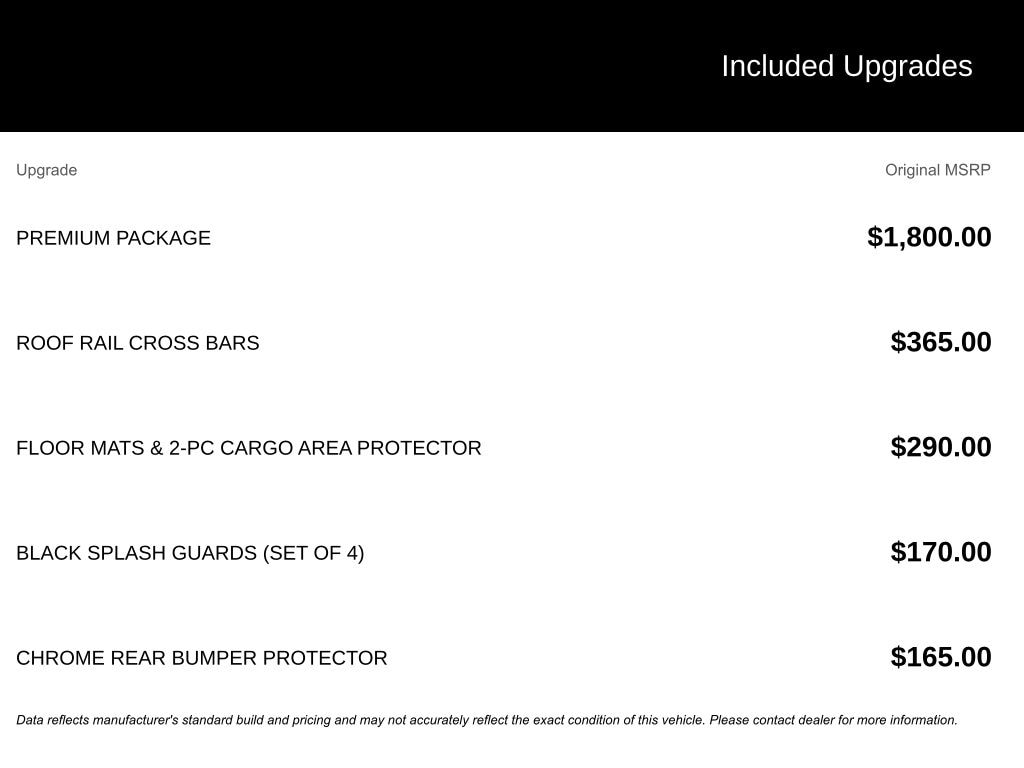The image size is (1024, 768).
Task: Click the word "CHROME" in last row
Action: coord(60,658)
